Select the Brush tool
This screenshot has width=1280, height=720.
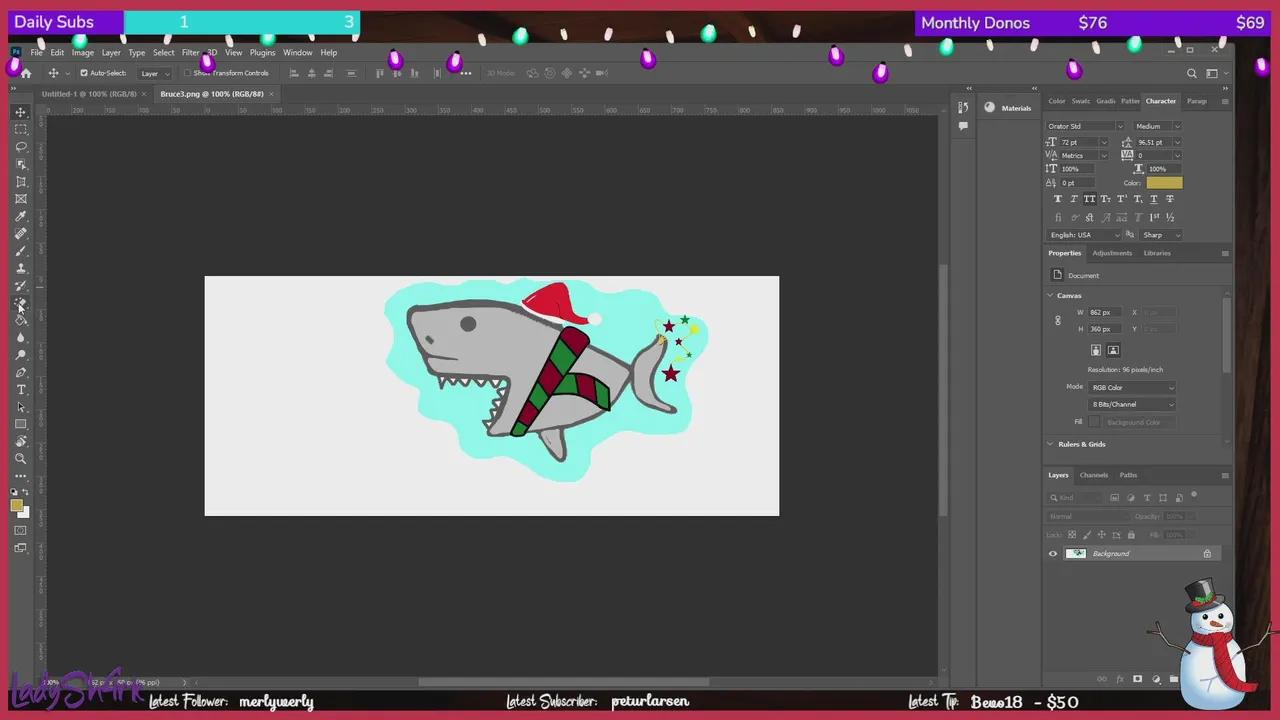point(21,251)
